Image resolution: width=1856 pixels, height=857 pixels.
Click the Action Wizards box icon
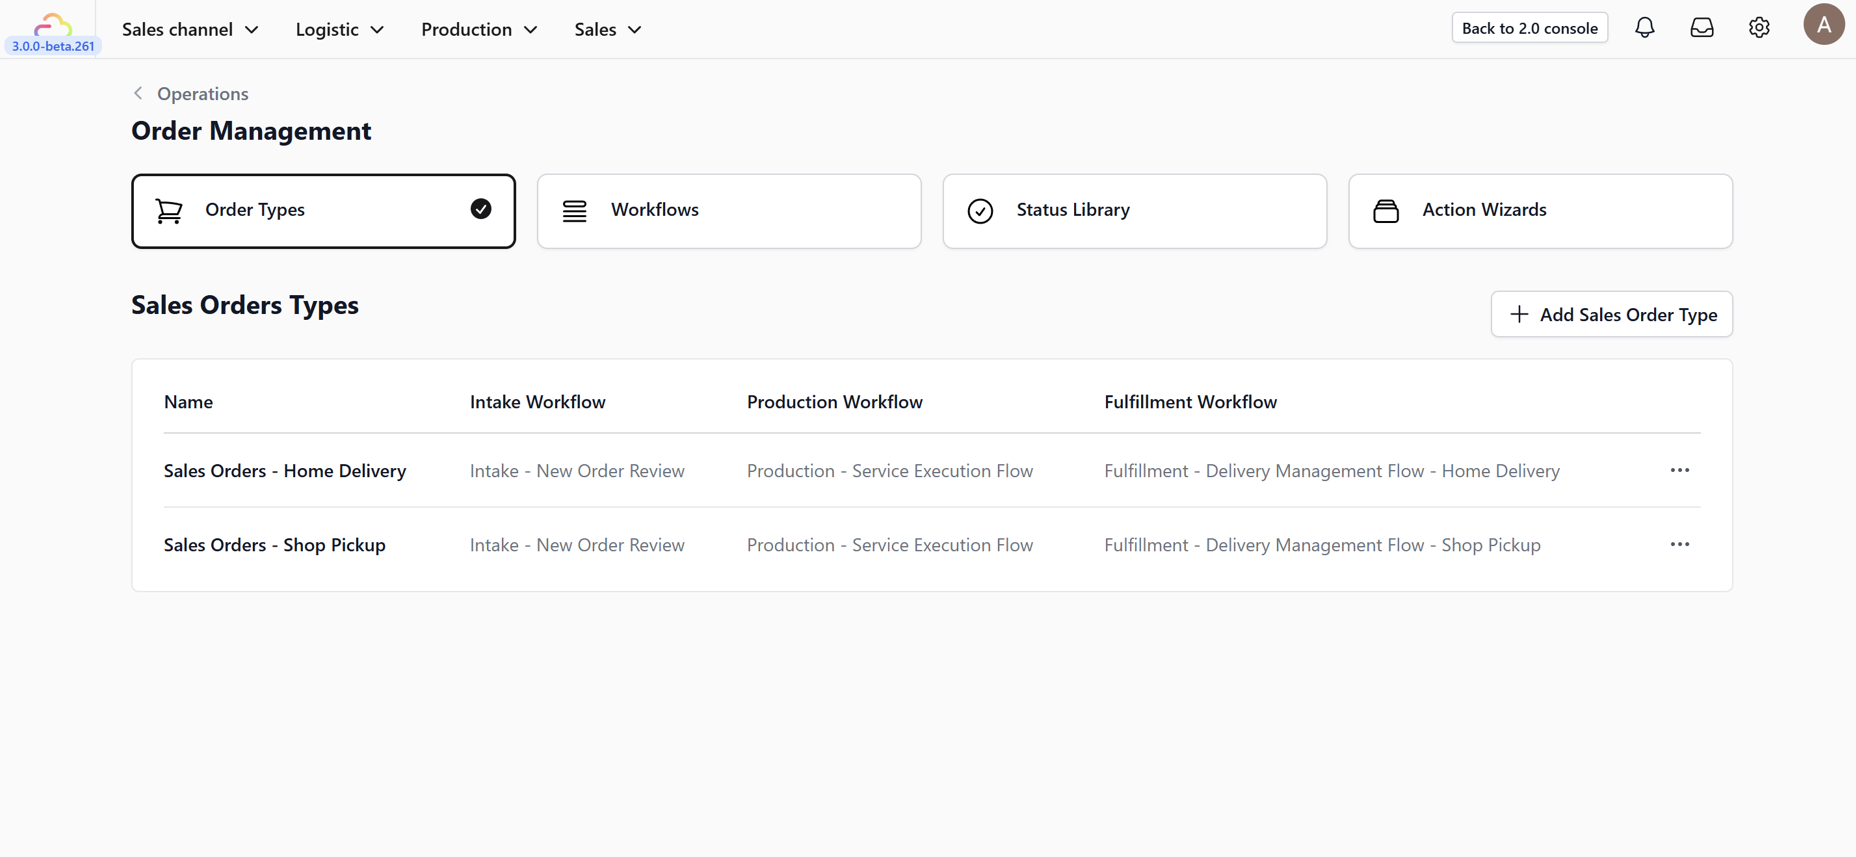coord(1386,211)
